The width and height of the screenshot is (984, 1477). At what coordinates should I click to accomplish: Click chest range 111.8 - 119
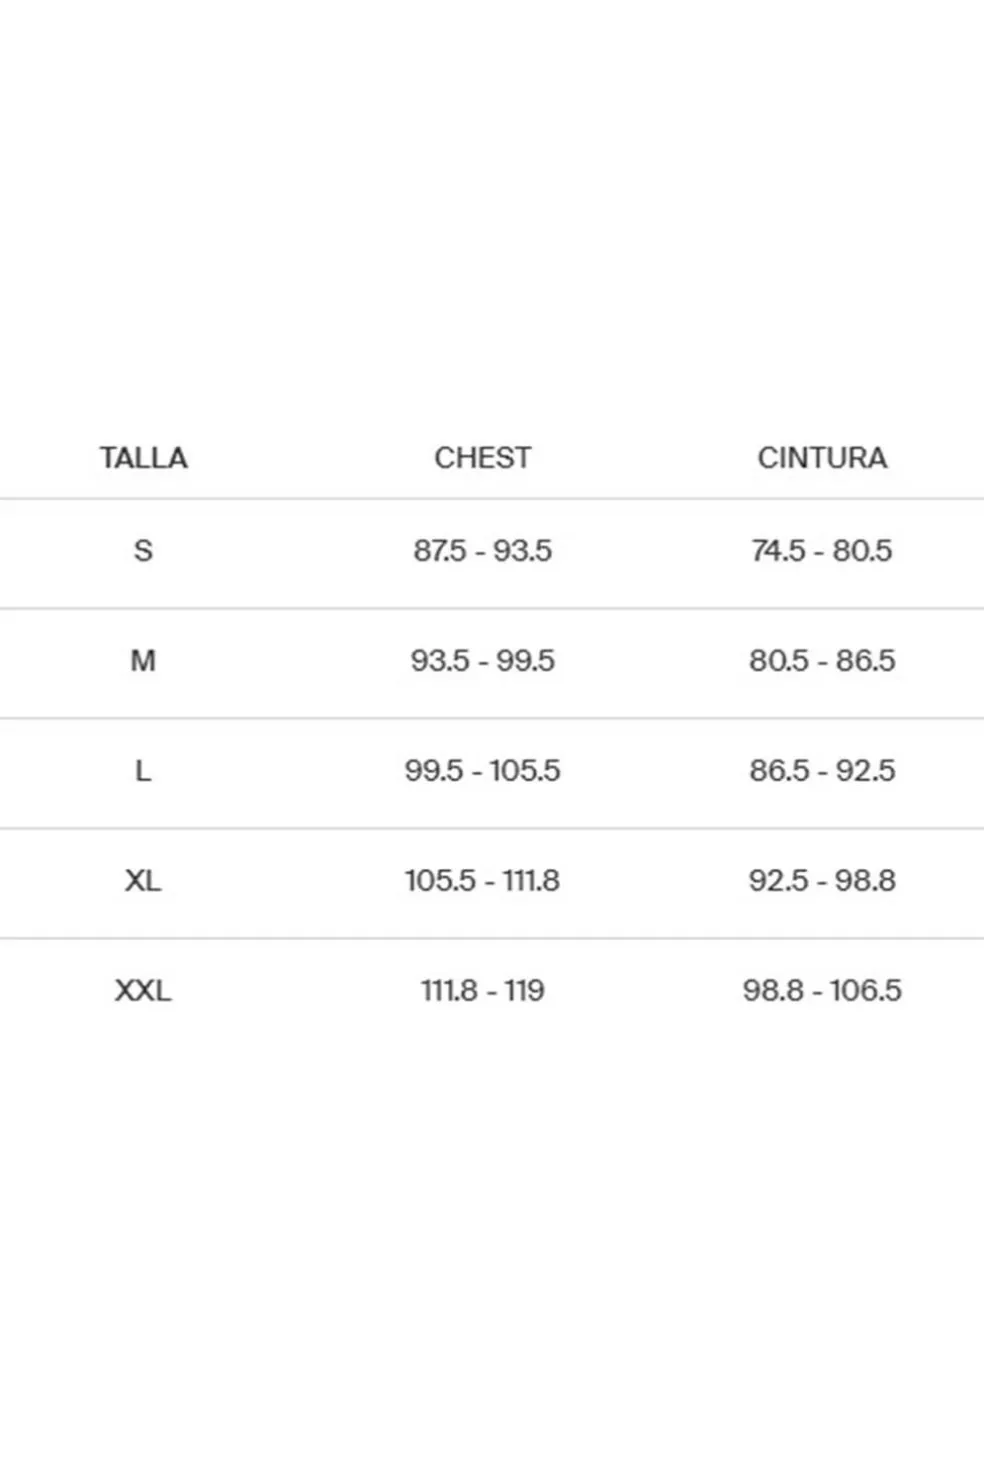tap(482, 990)
